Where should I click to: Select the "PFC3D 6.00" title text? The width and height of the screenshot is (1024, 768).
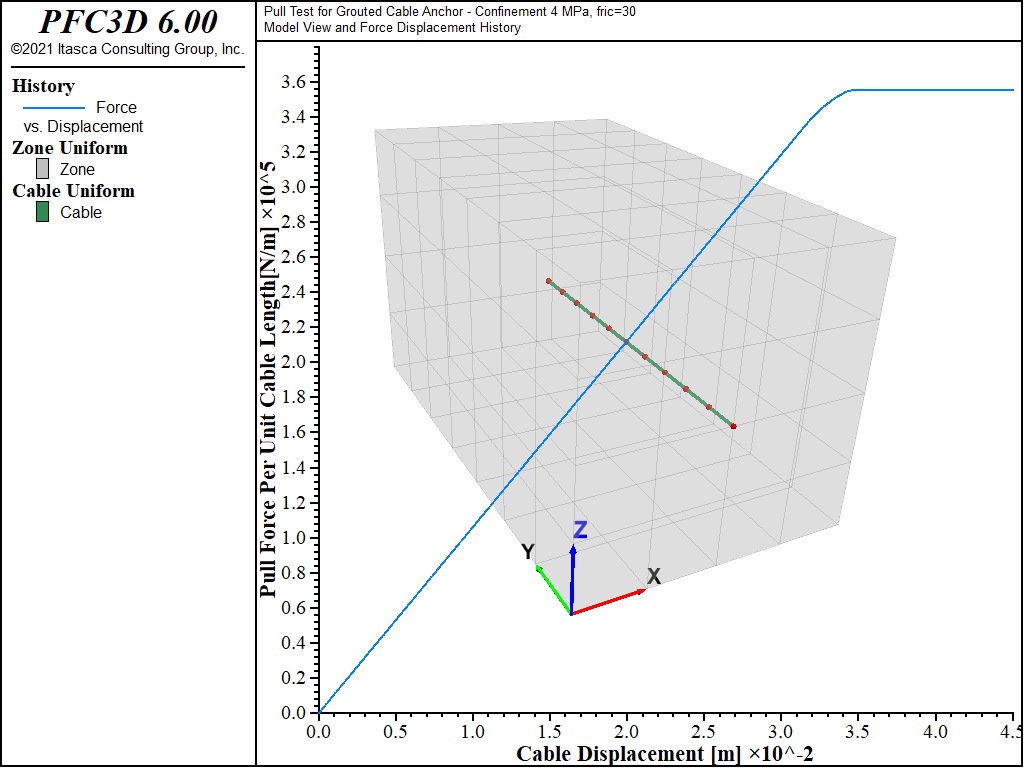click(128, 22)
